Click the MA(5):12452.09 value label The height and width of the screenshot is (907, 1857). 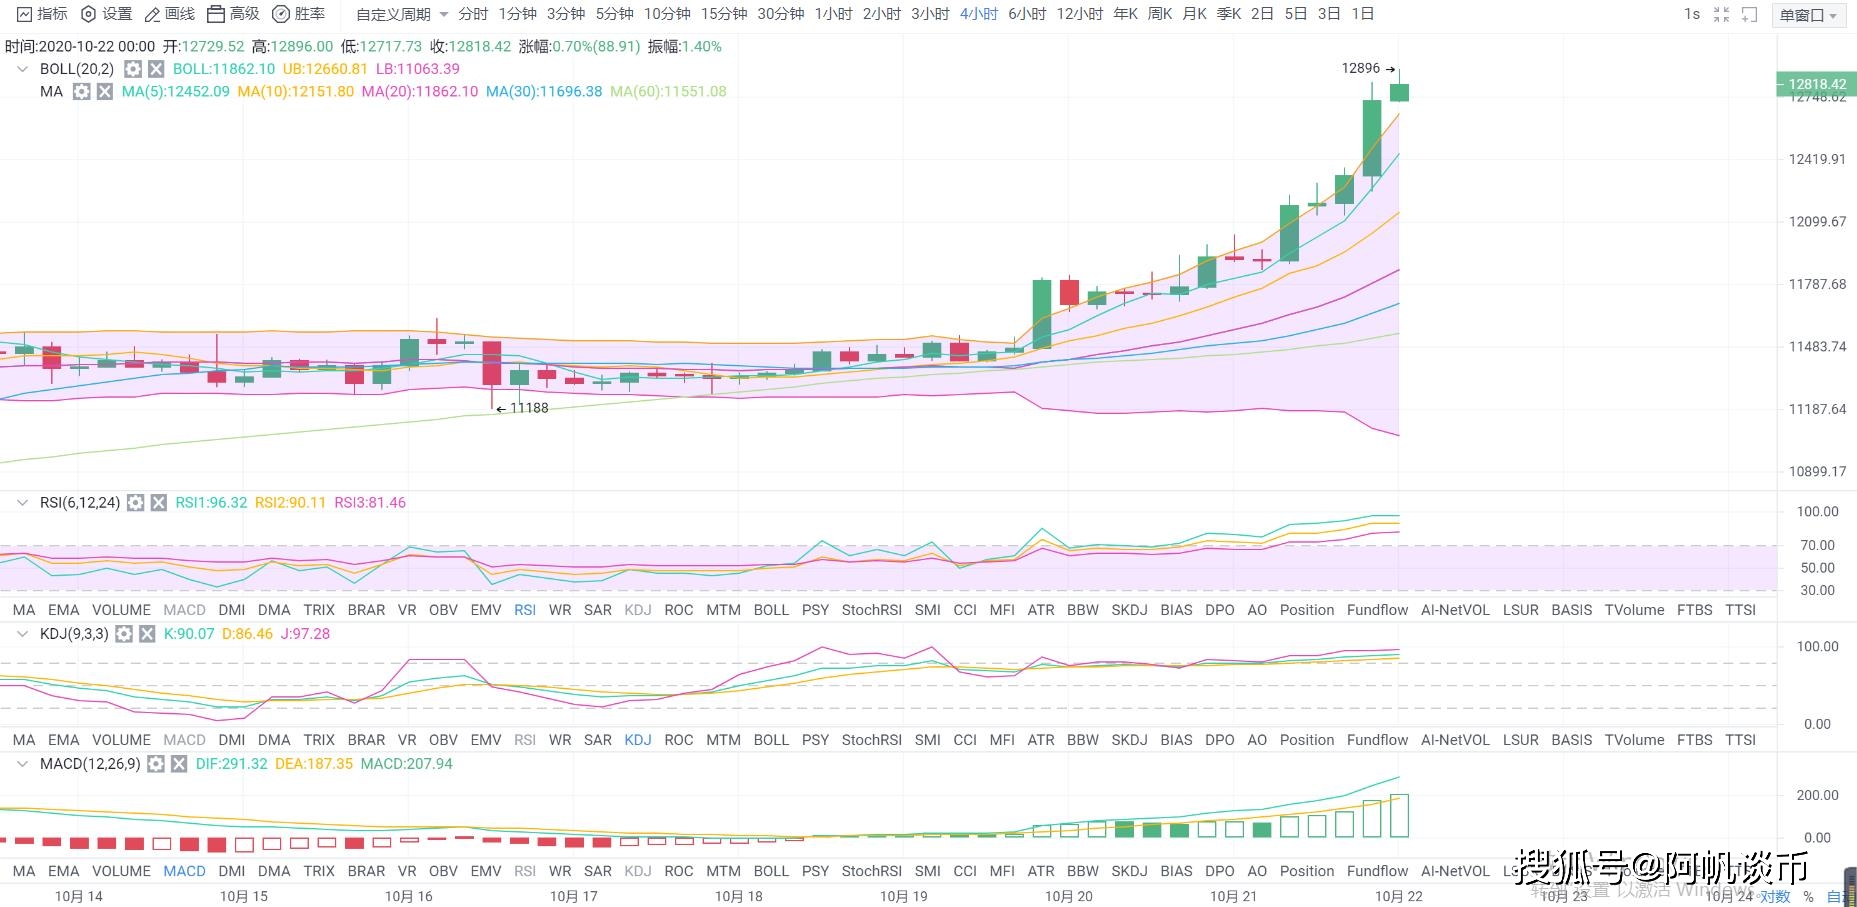click(x=175, y=92)
